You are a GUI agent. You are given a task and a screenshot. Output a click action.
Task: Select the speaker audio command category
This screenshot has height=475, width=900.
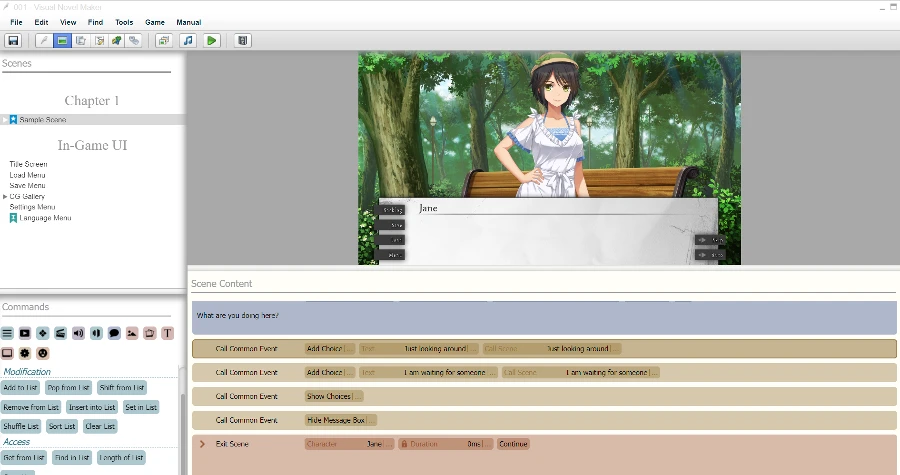79,333
